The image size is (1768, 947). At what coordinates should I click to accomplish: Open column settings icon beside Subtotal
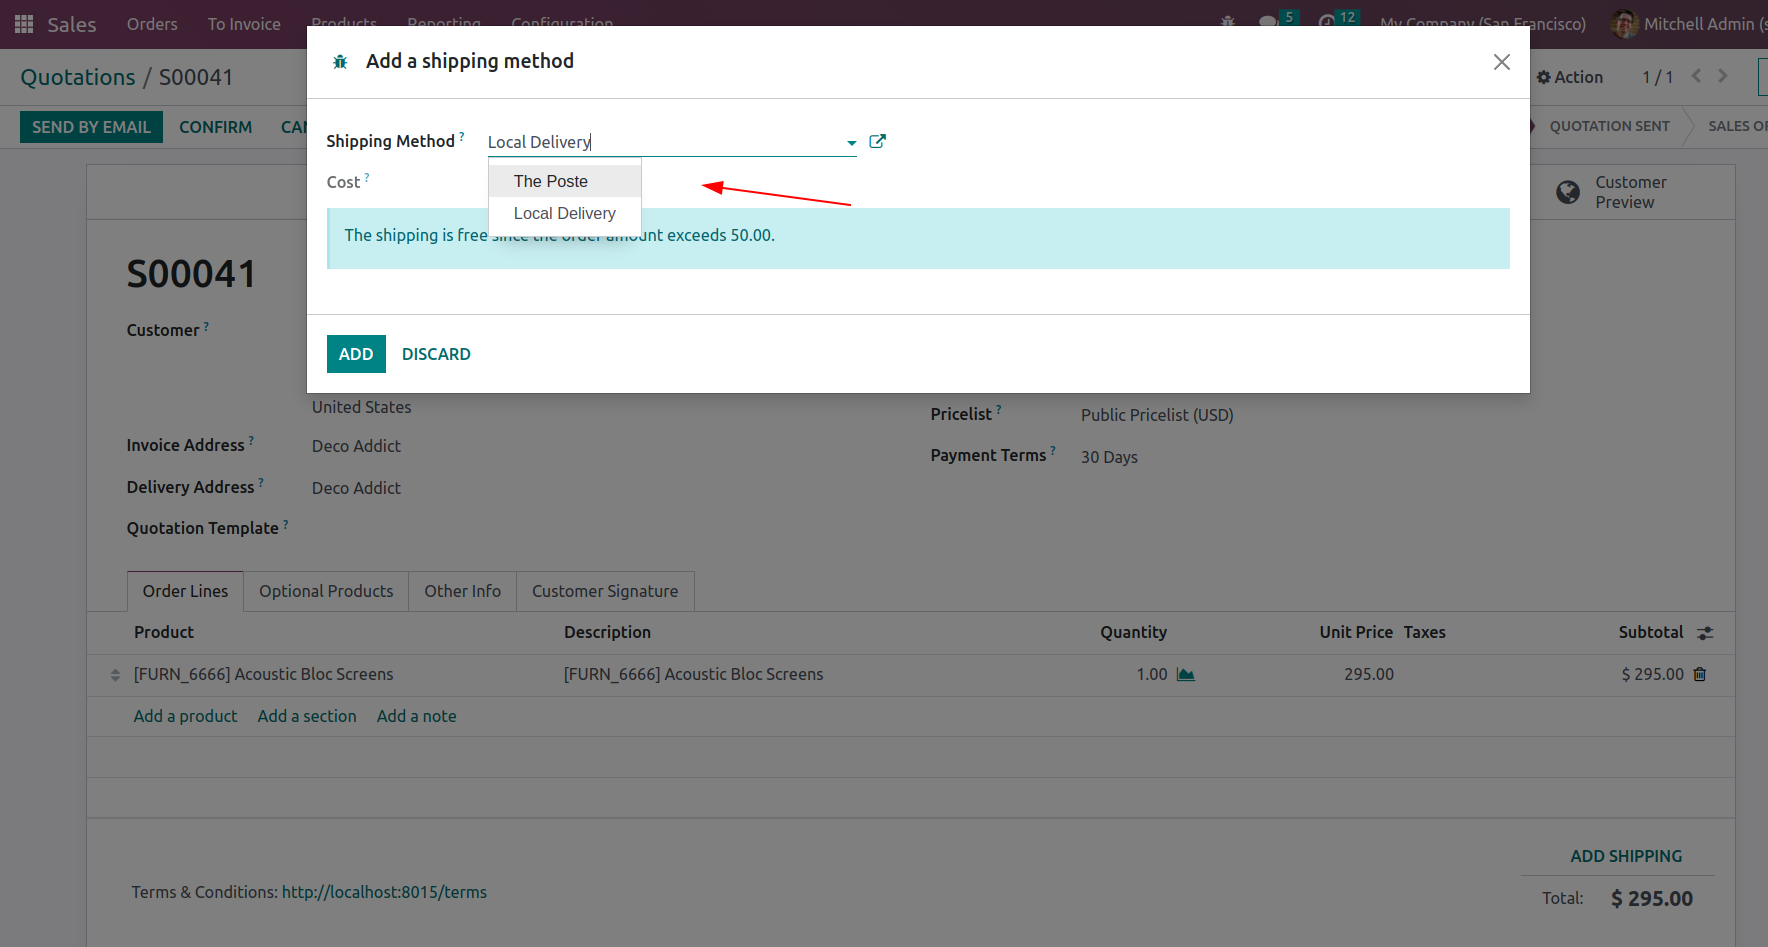point(1705,632)
